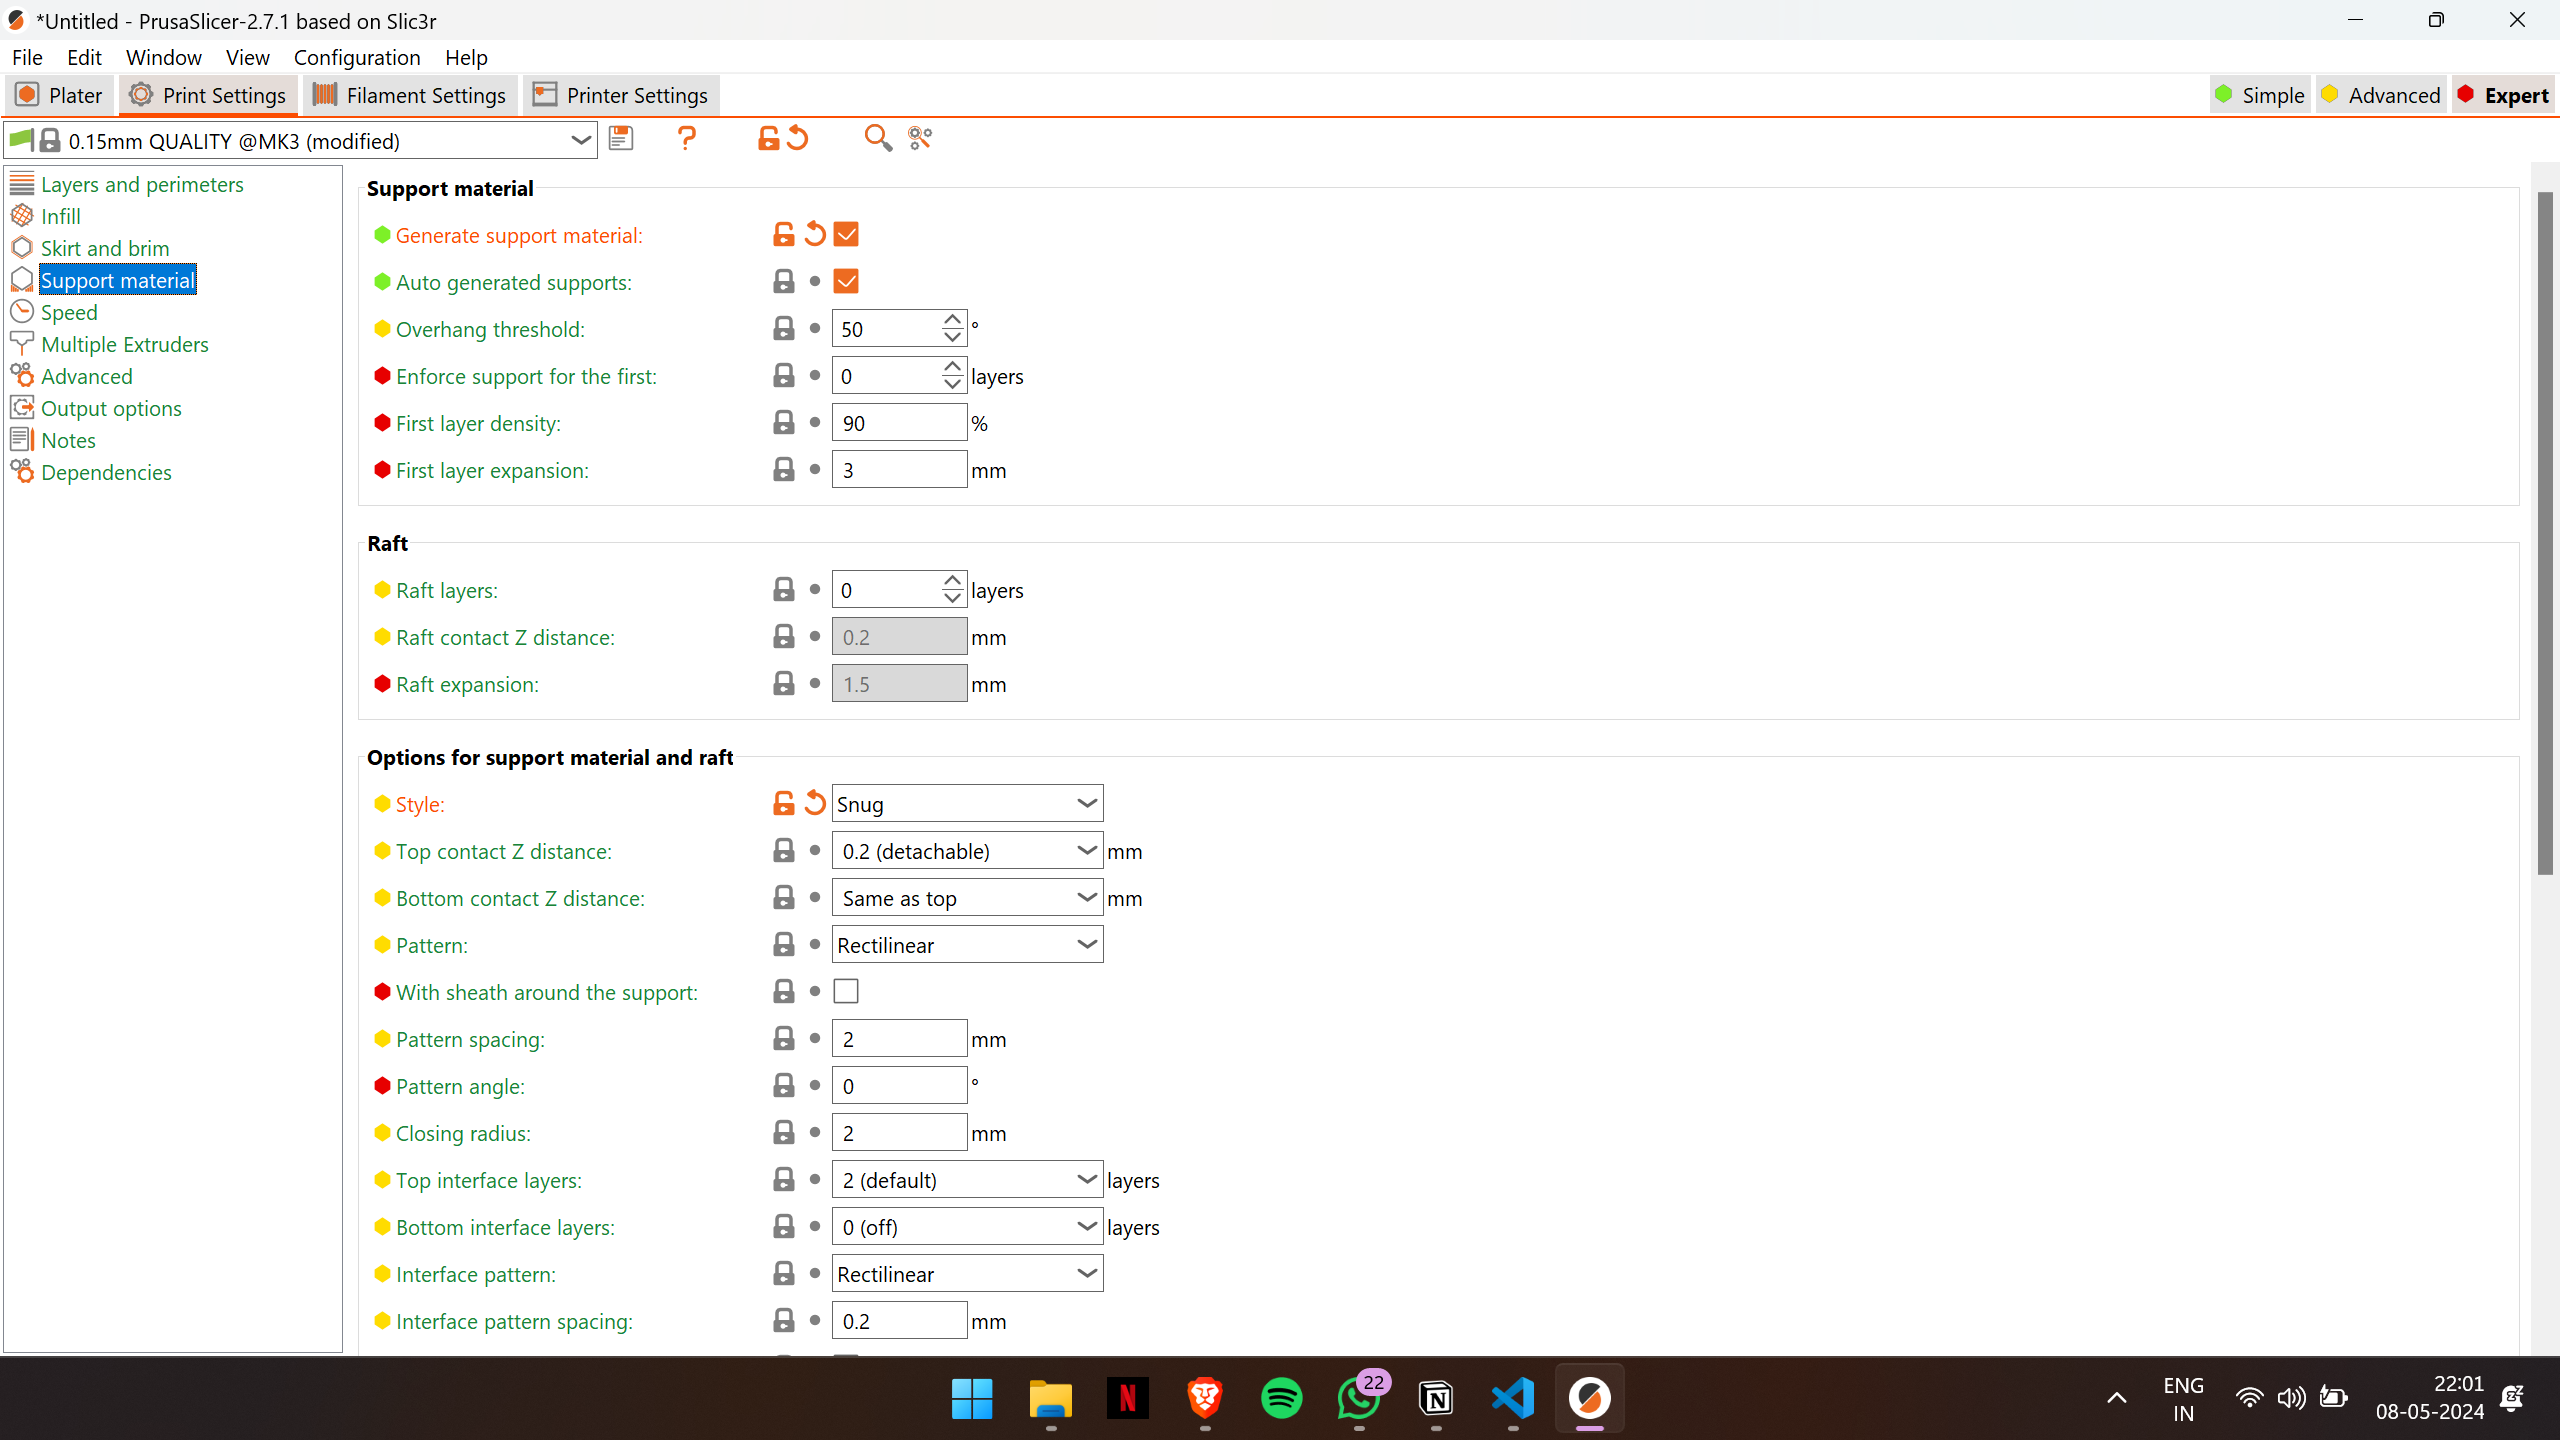This screenshot has width=2560, height=1440.
Task: Open the support Pattern Rectilinear dropdown
Action: pyautogui.click(x=967, y=944)
